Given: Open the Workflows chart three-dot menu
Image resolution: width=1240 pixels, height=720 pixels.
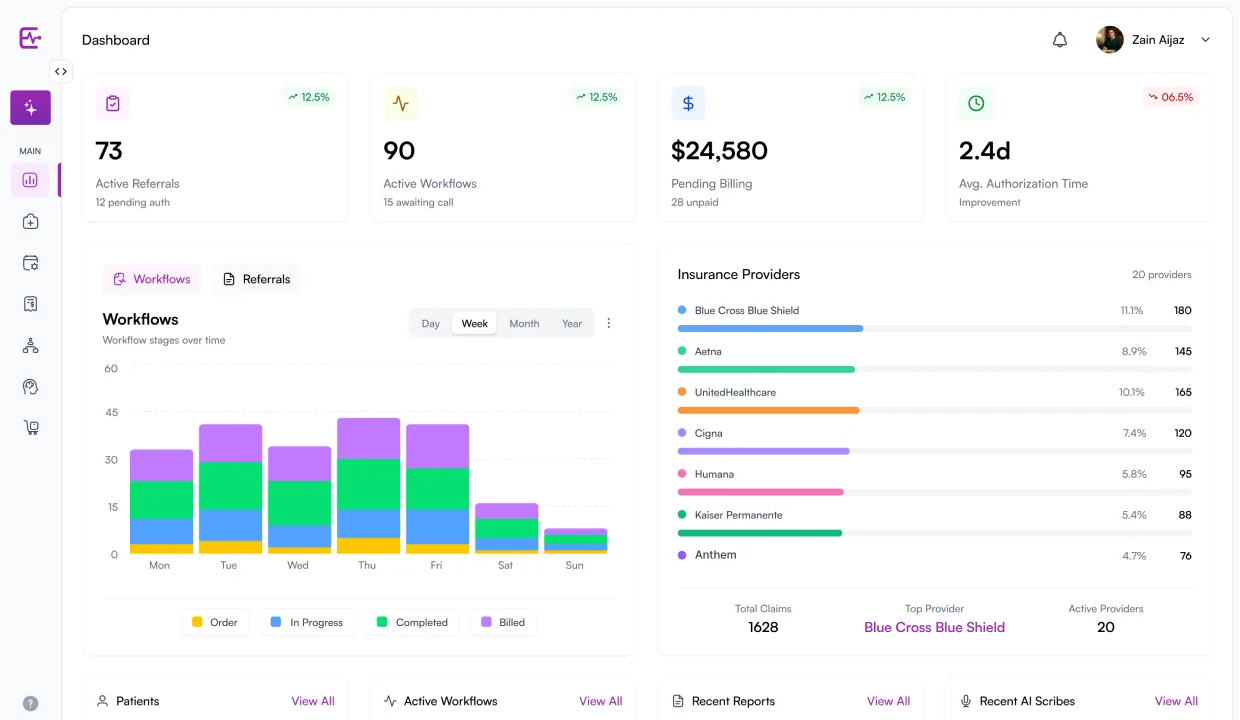Looking at the screenshot, I should point(609,323).
